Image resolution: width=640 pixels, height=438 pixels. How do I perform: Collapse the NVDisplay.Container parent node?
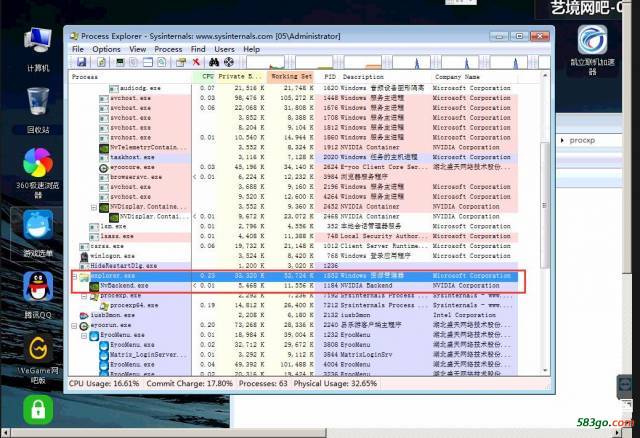[x=94, y=207]
